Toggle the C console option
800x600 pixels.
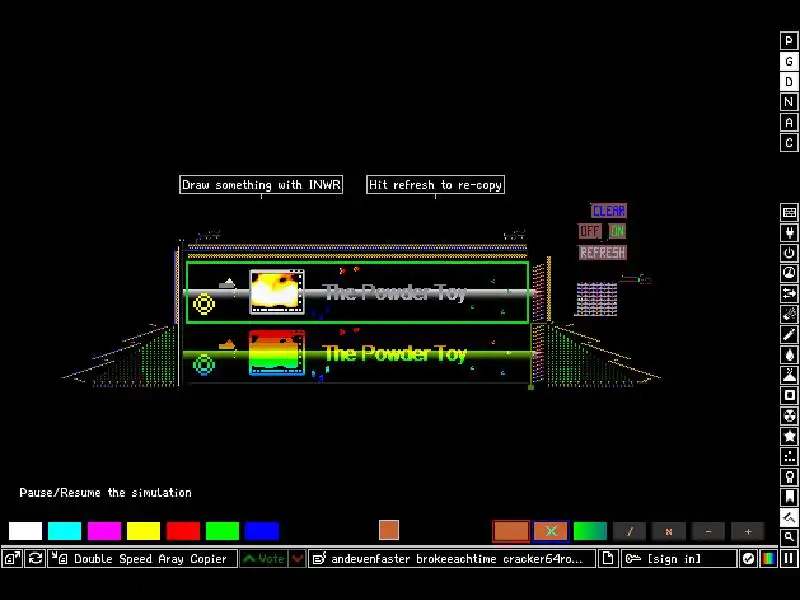(x=789, y=143)
